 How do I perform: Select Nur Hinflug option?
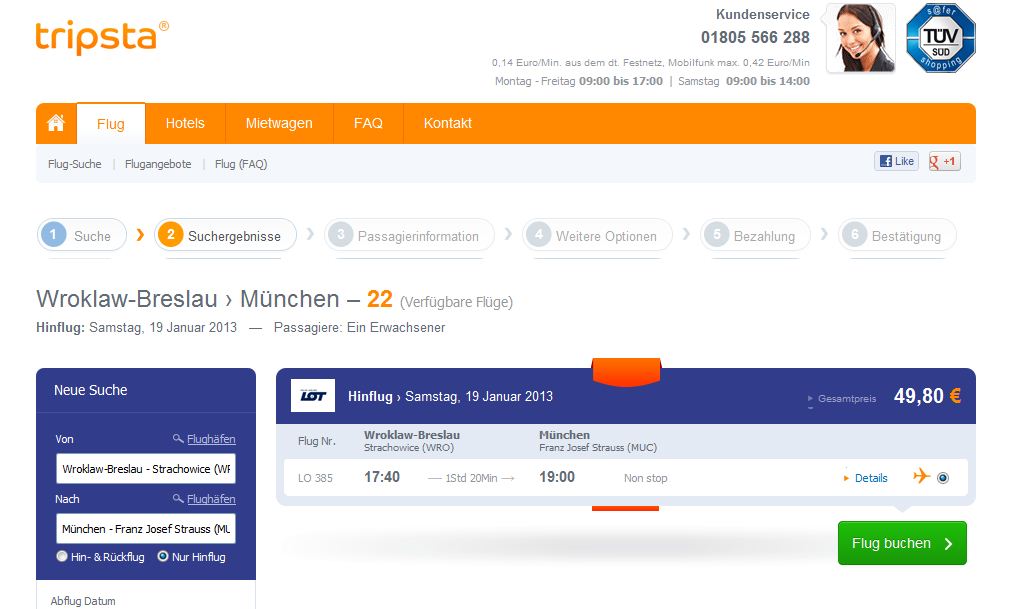[163, 556]
